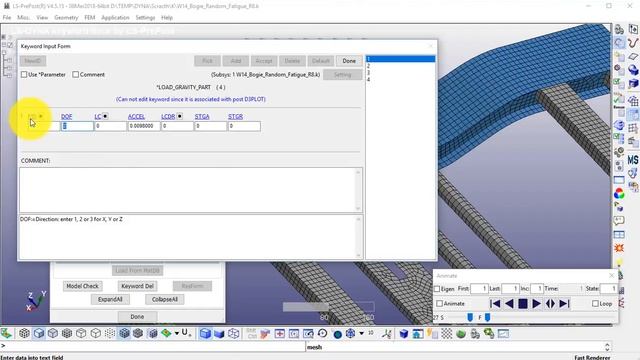Focus the DOF input field
This screenshot has height=360, width=640.
pyautogui.click(x=77, y=126)
